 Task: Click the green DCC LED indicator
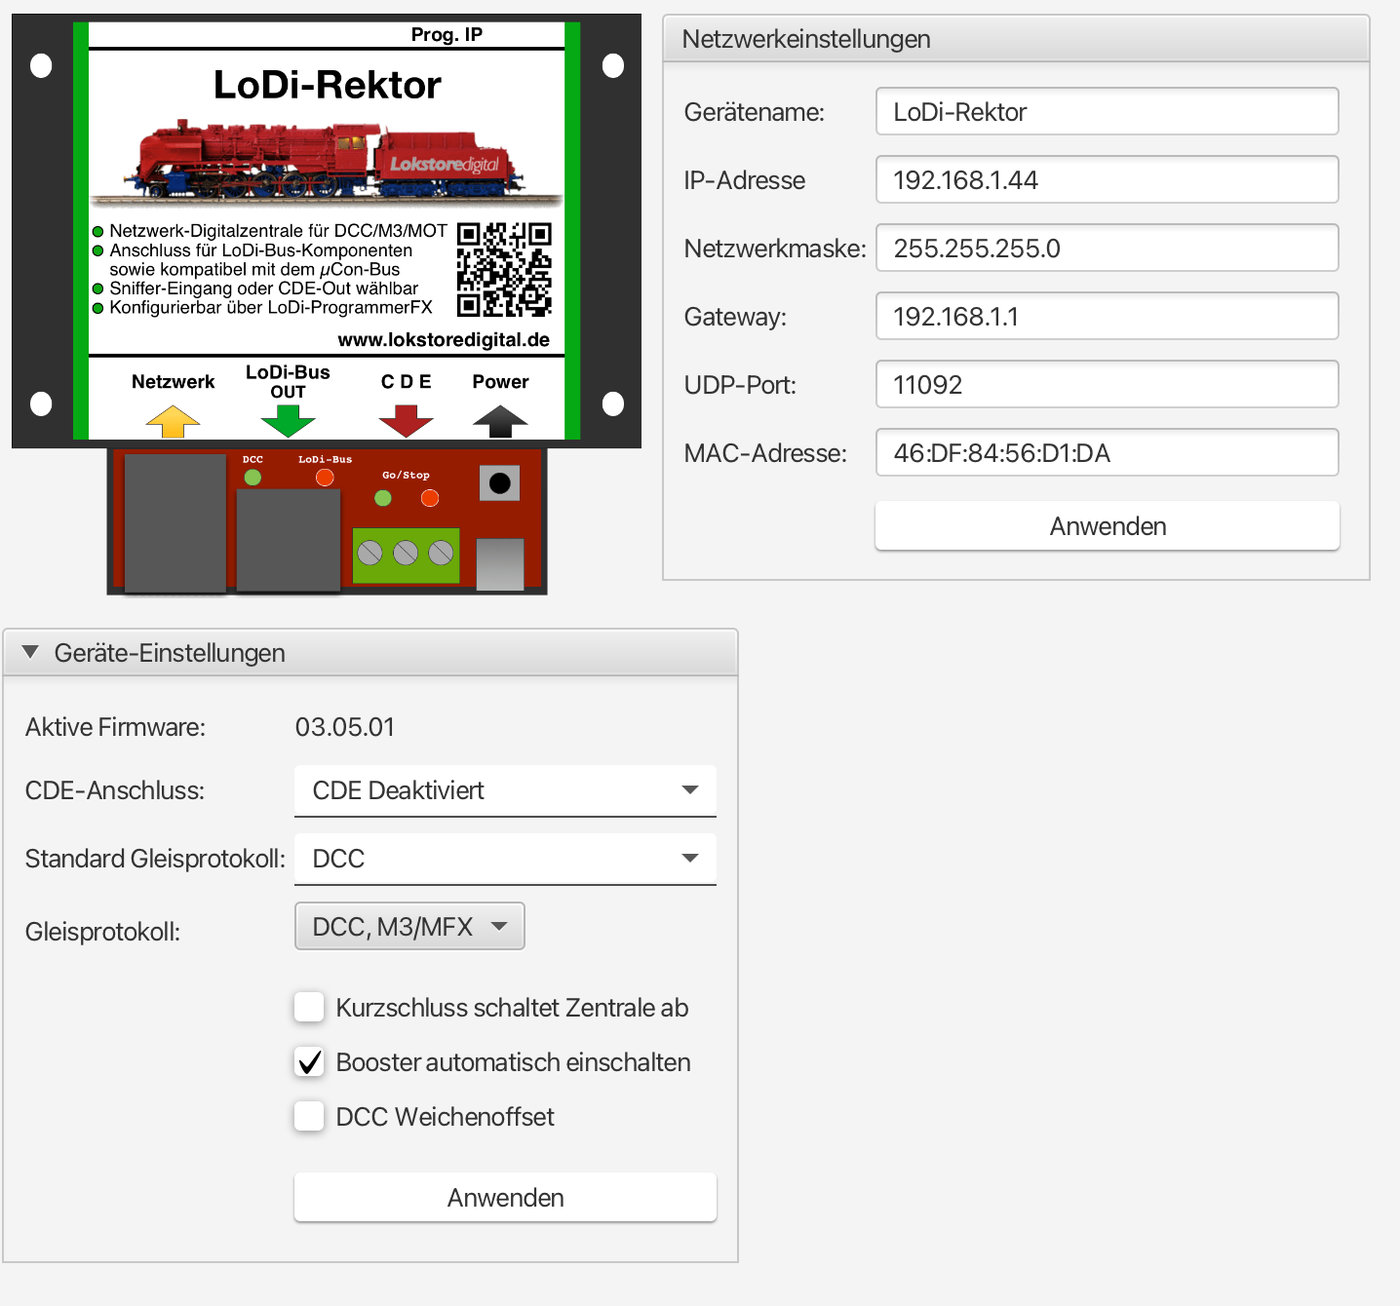(253, 477)
